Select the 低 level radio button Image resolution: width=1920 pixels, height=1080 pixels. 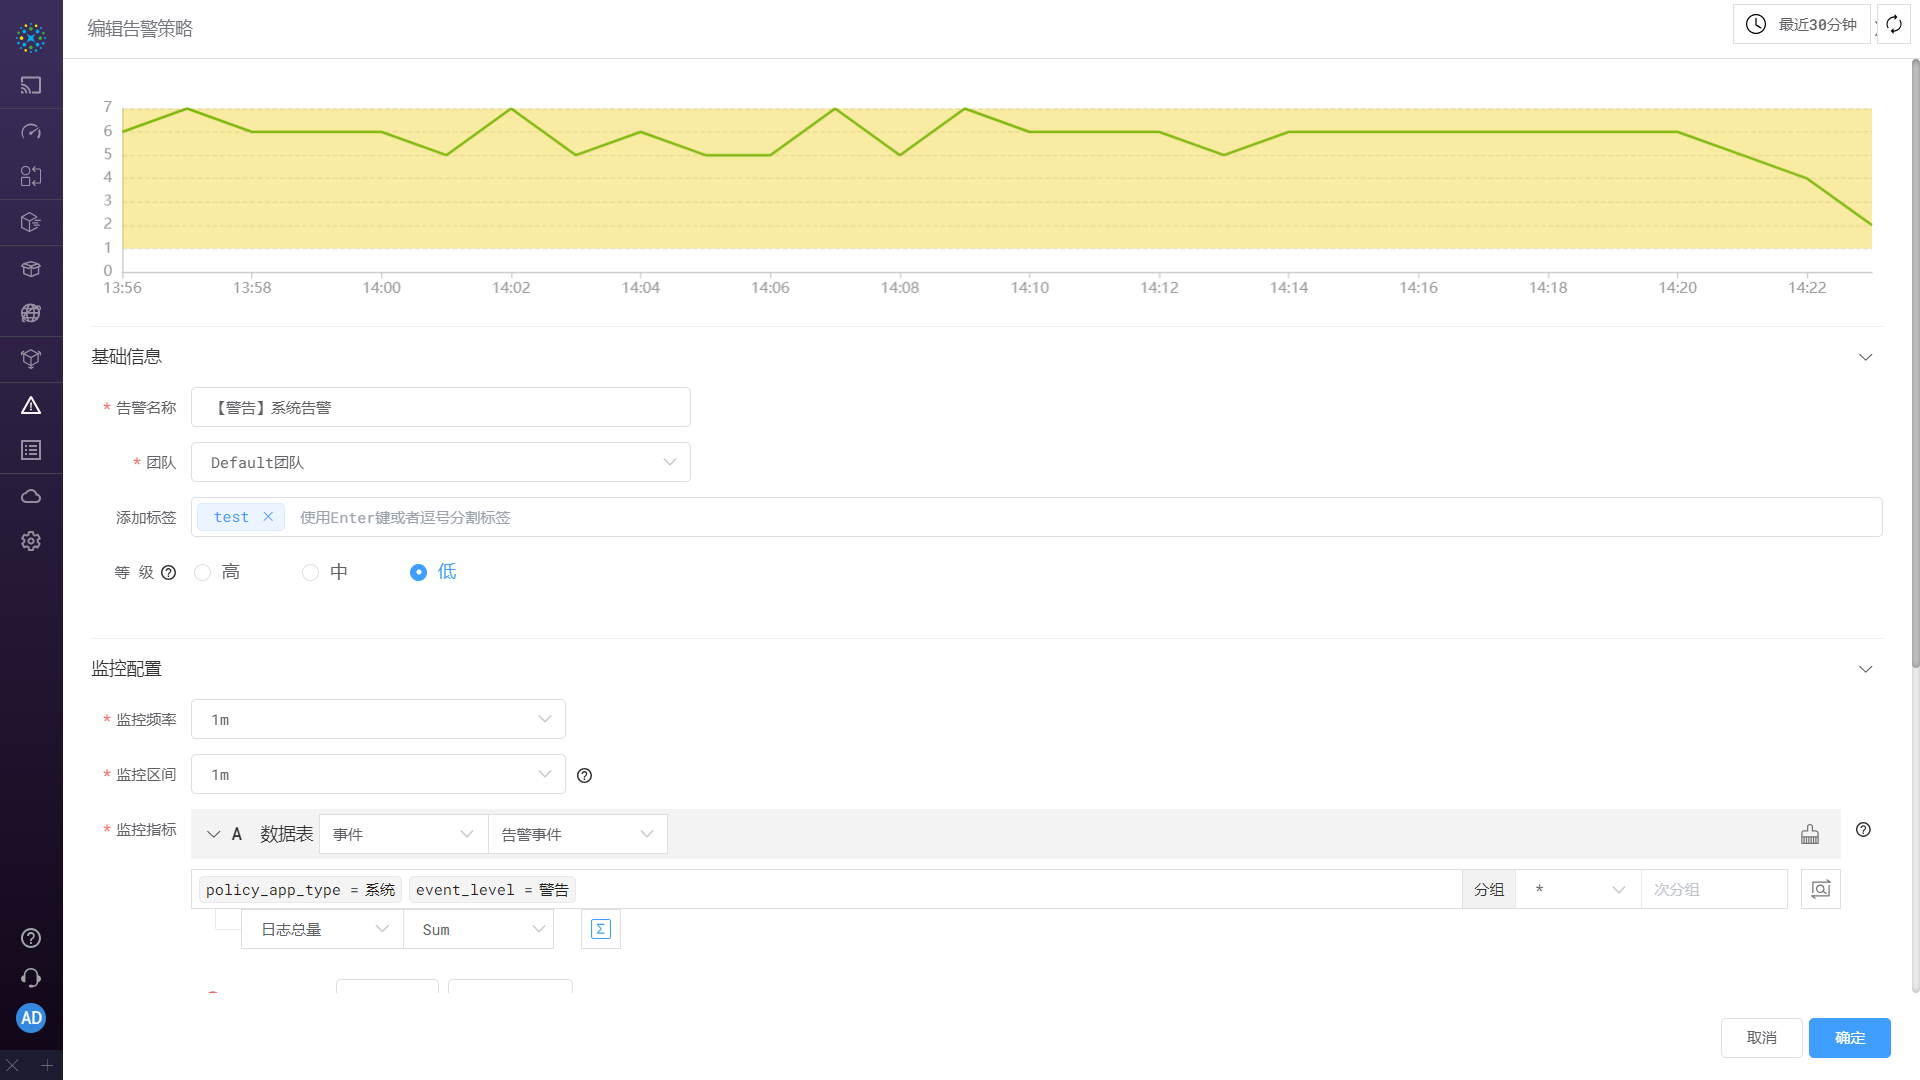[418, 572]
